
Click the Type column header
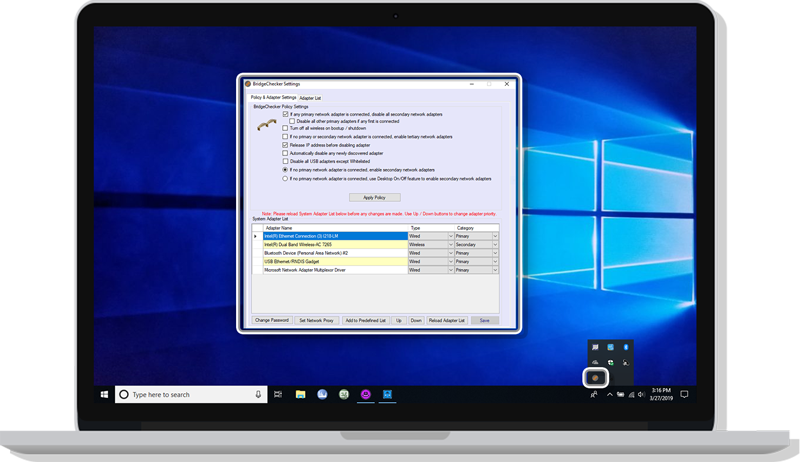pyautogui.click(x=431, y=228)
